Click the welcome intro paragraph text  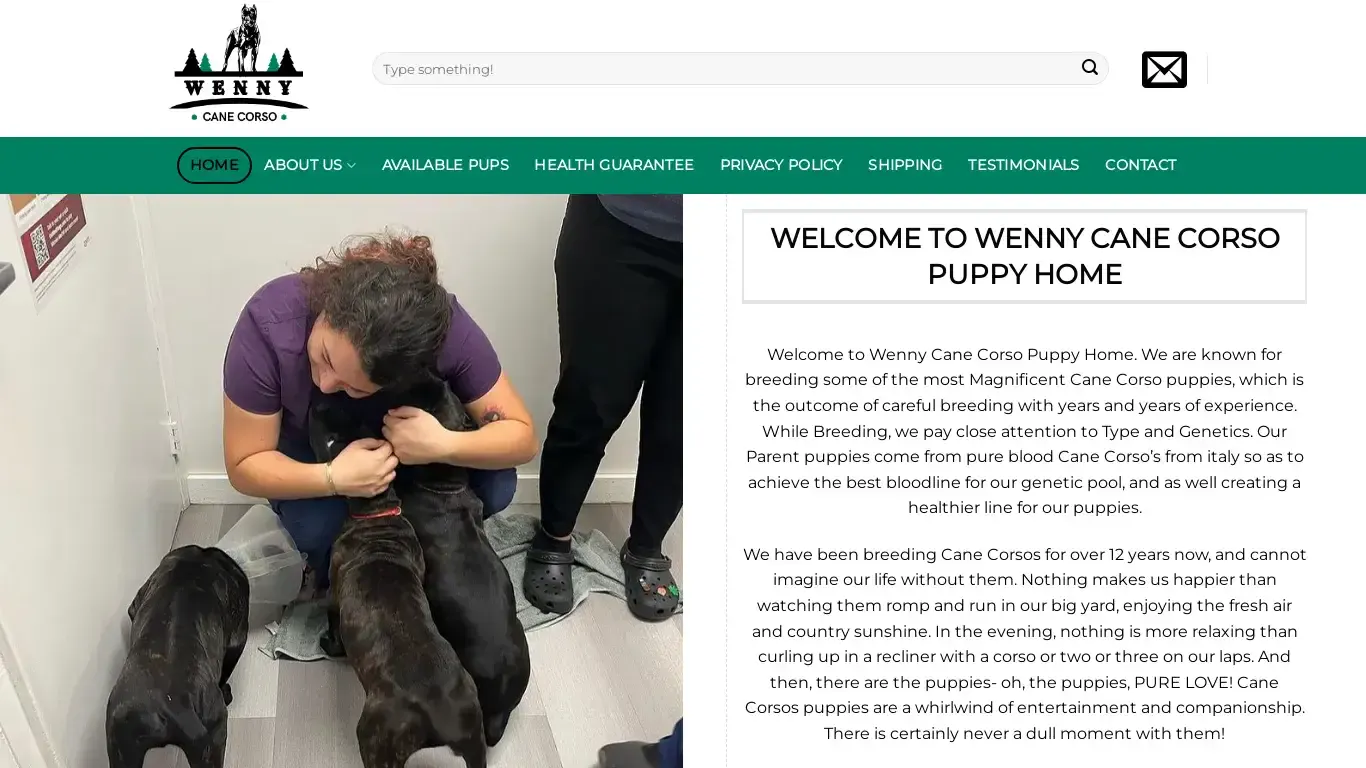tap(1024, 431)
